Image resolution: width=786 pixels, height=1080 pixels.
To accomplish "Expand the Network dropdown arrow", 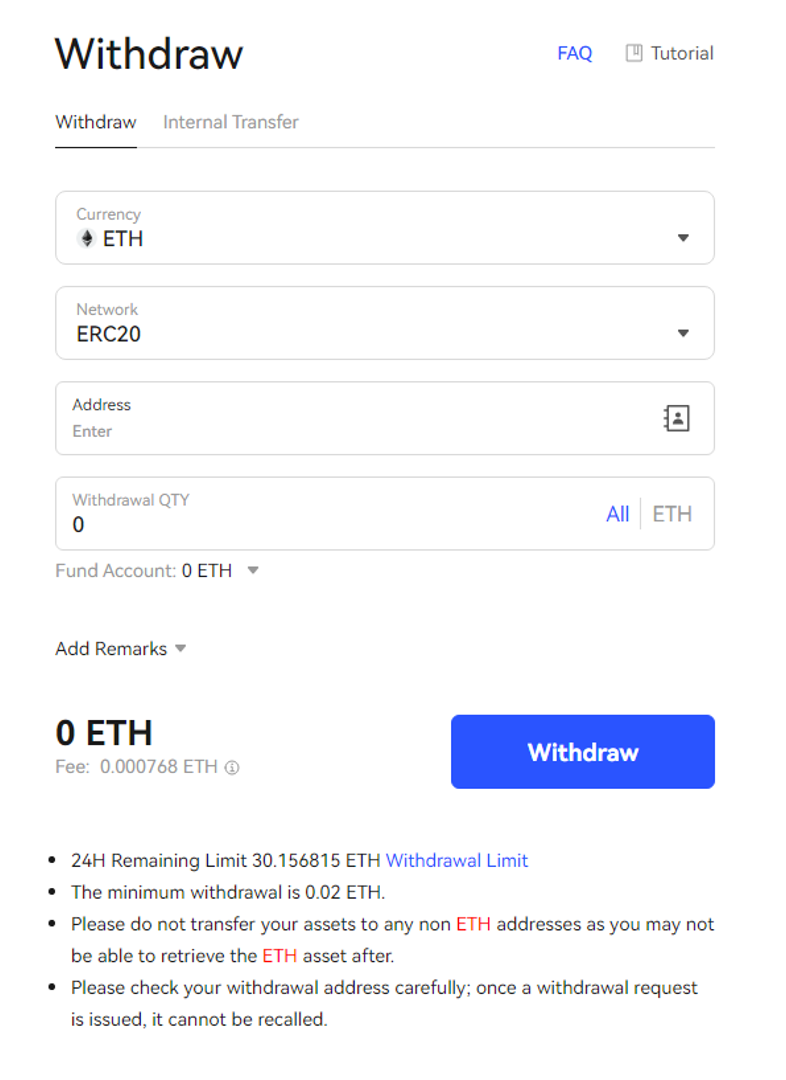I will pos(683,333).
